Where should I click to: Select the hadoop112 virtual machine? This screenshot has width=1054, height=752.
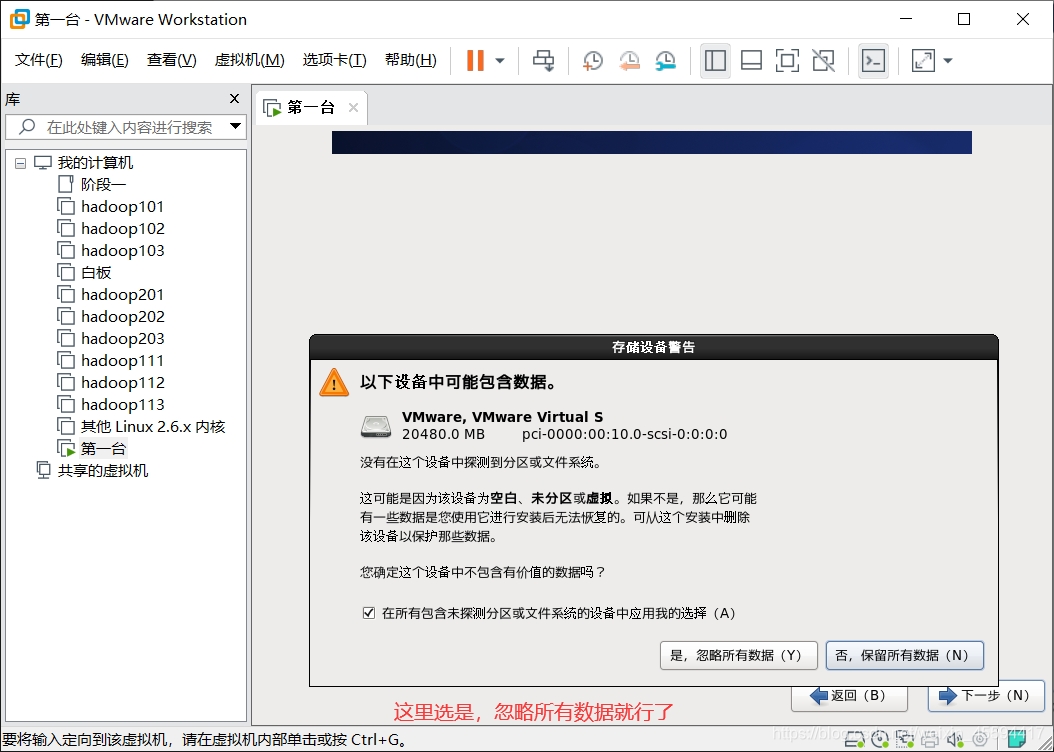click(122, 382)
